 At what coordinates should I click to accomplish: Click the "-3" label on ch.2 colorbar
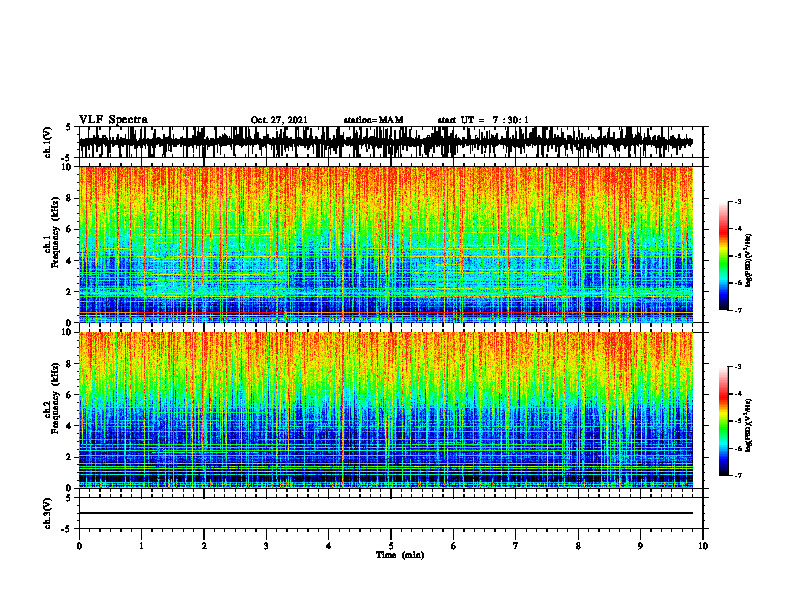pos(738,367)
